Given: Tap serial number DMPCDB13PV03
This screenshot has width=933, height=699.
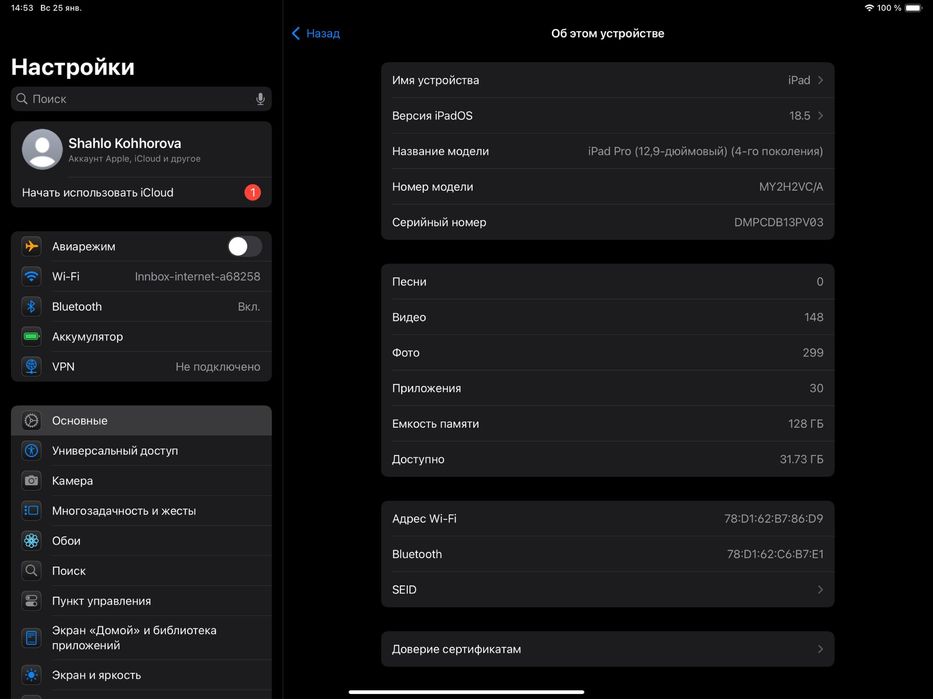Looking at the screenshot, I should click(778, 222).
